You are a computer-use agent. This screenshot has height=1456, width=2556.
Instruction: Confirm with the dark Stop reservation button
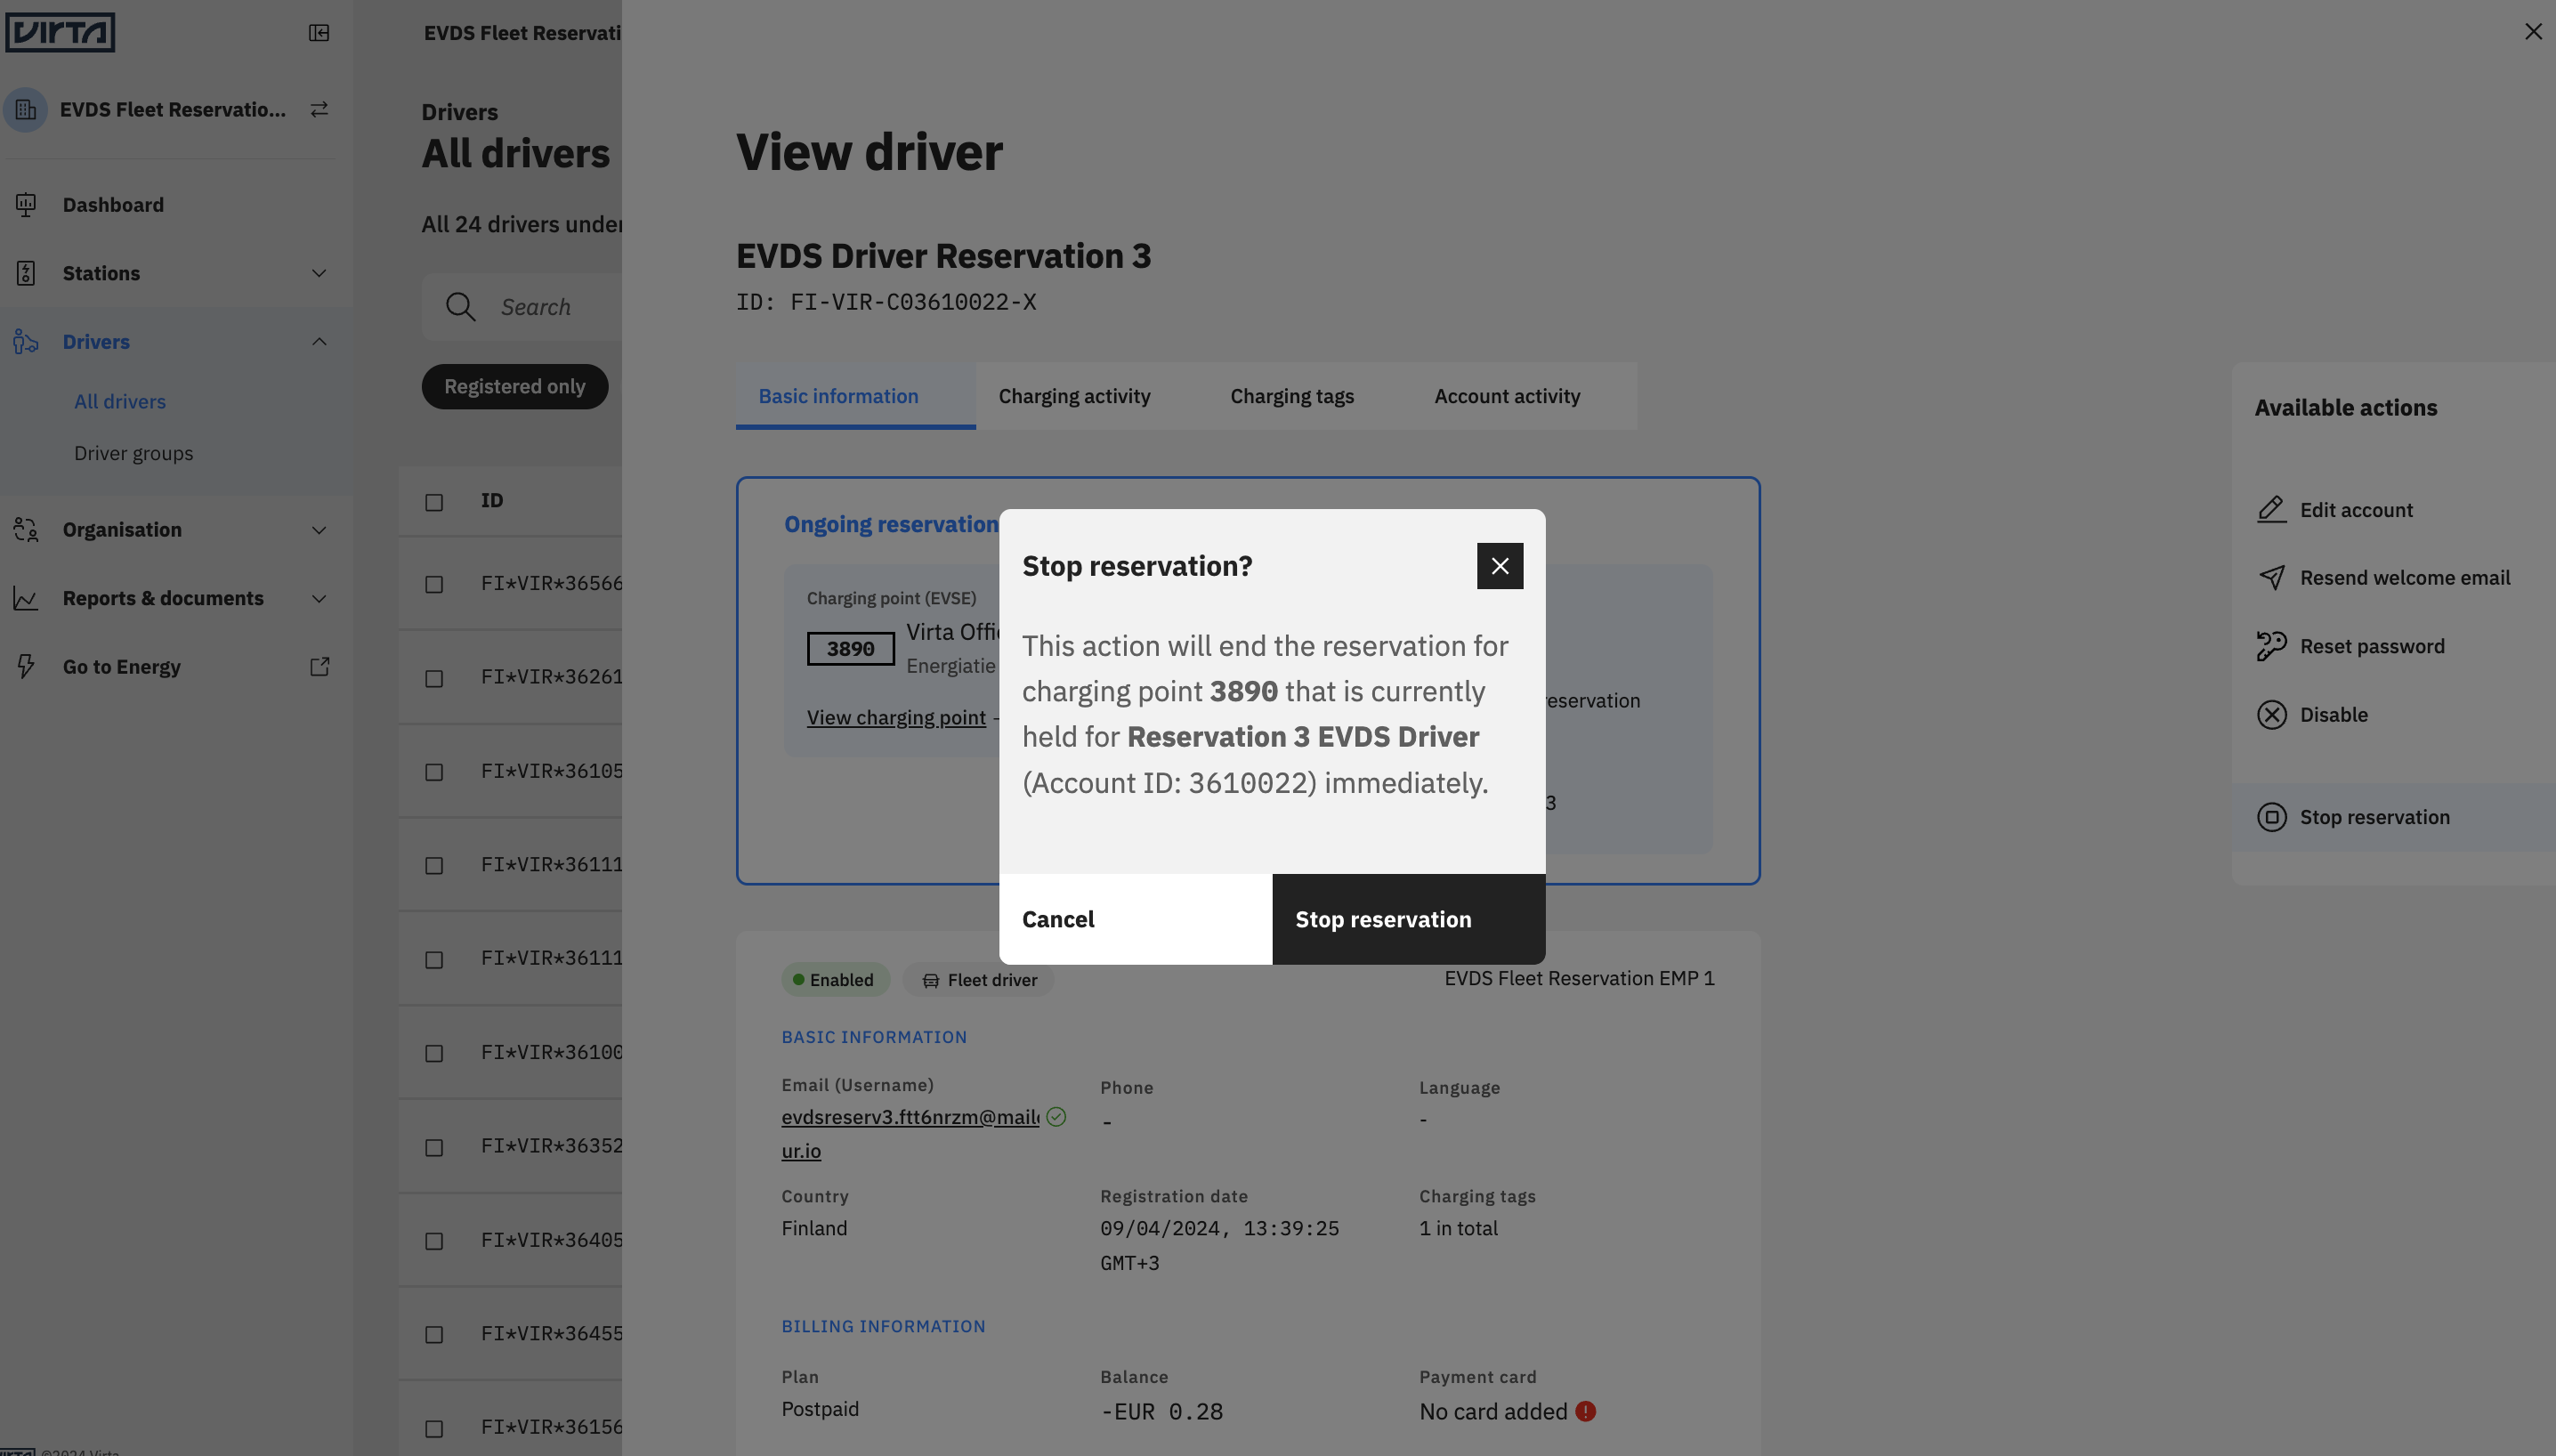click(1409, 919)
